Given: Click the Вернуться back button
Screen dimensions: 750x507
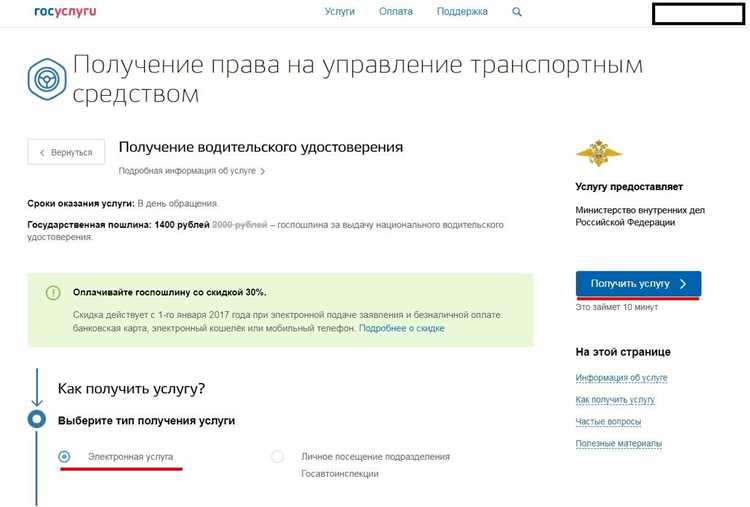Looking at the screenshot, I should (66, 152).
